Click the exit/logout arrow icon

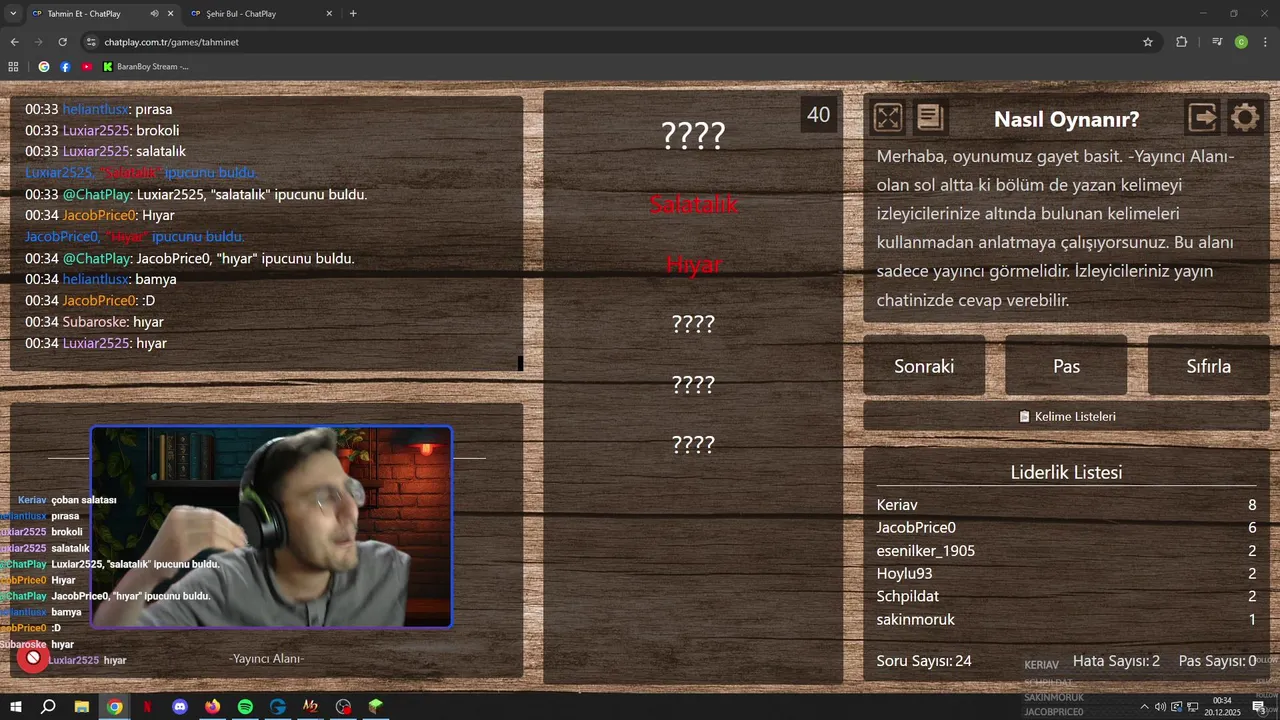coord(1203,118)
